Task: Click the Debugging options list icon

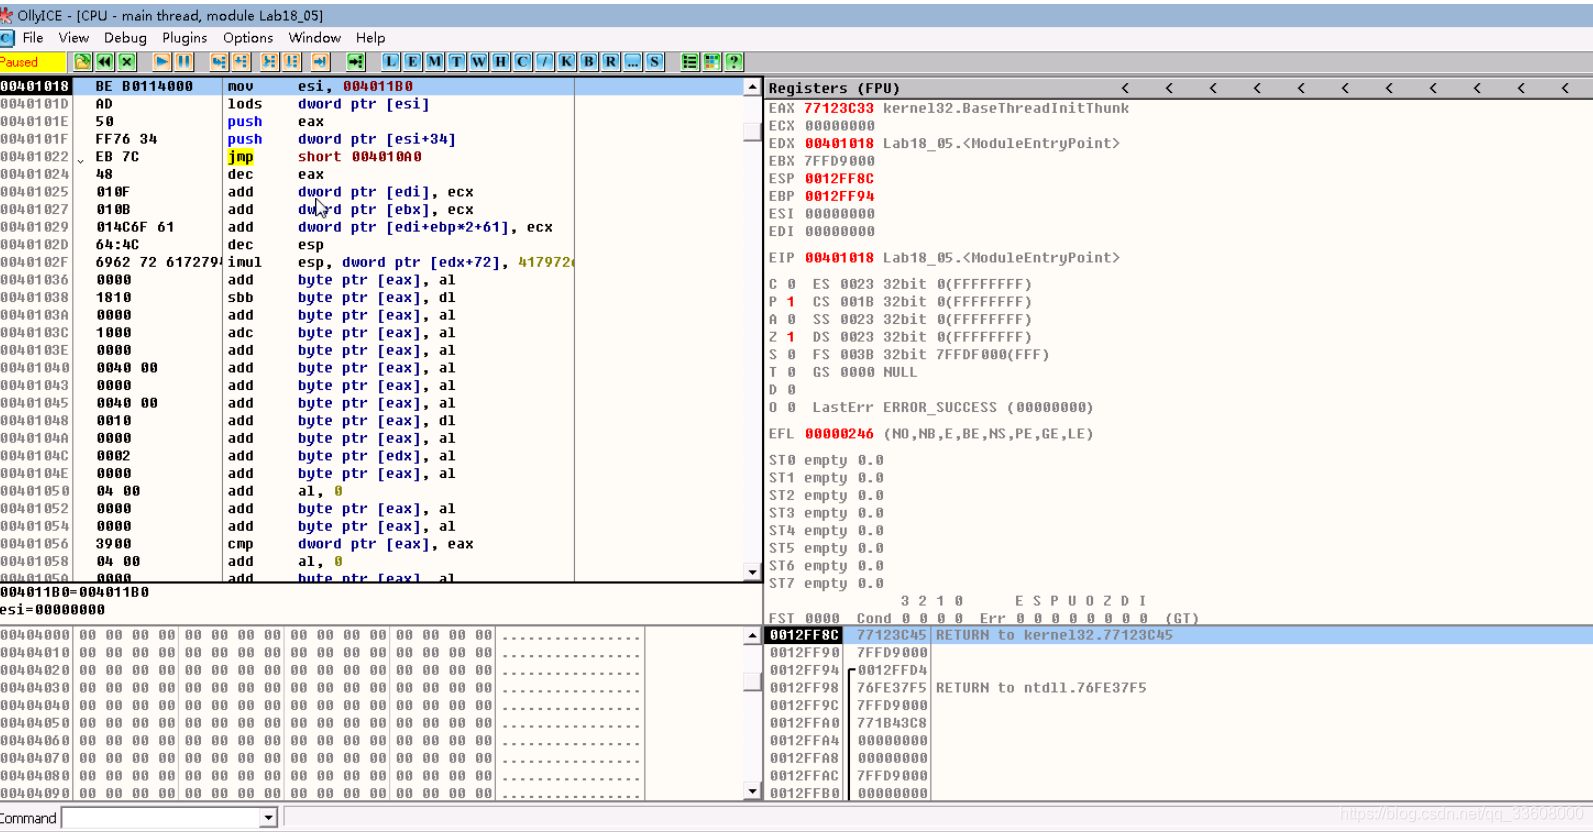Action: [x=690, y=62]
